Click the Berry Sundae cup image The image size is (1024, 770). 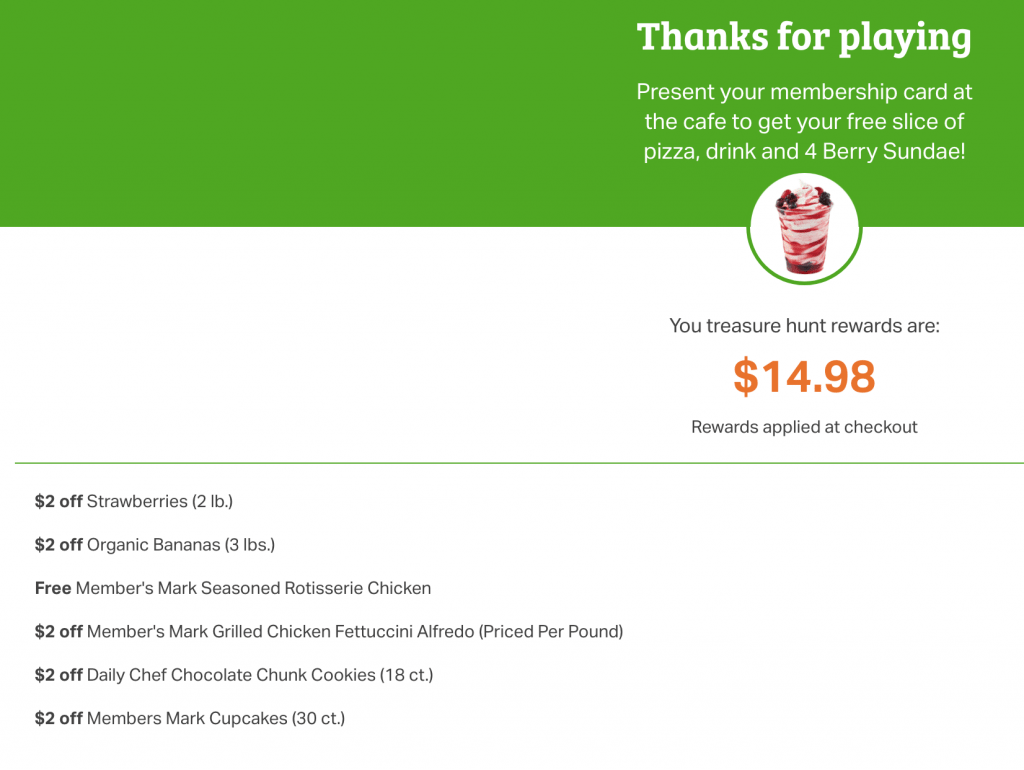click(x=804, y=229)
